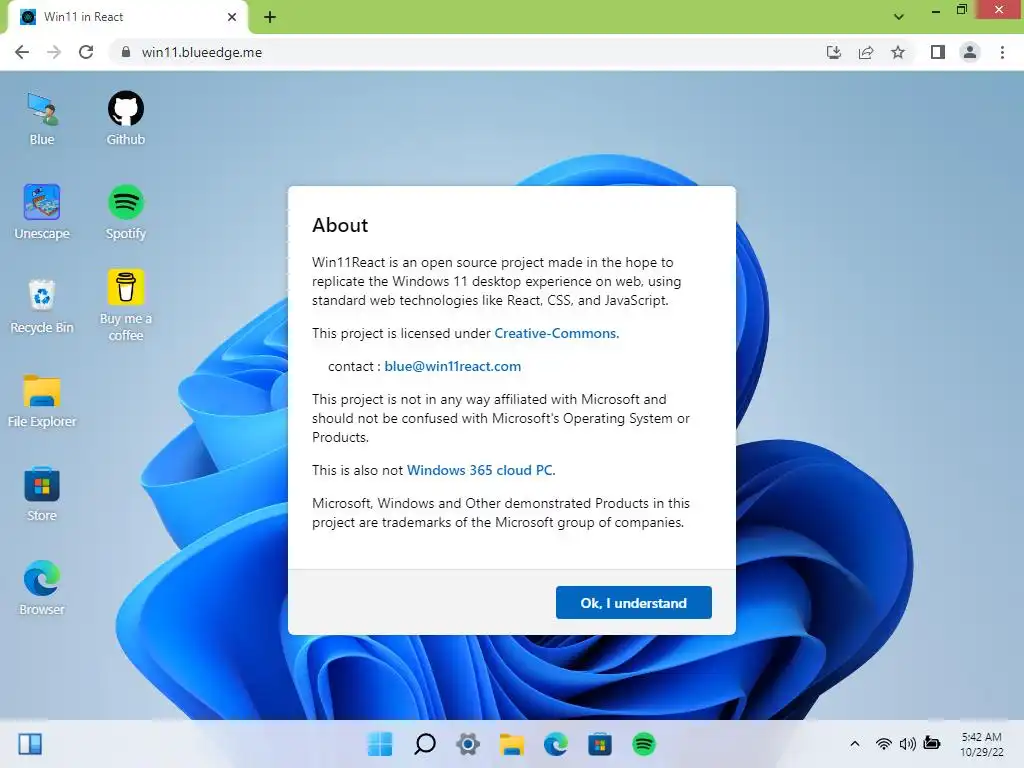Launch the Browser desktop icon
Image resolution: width=1024 pixels, height=768 pixels.
[42, 588]
